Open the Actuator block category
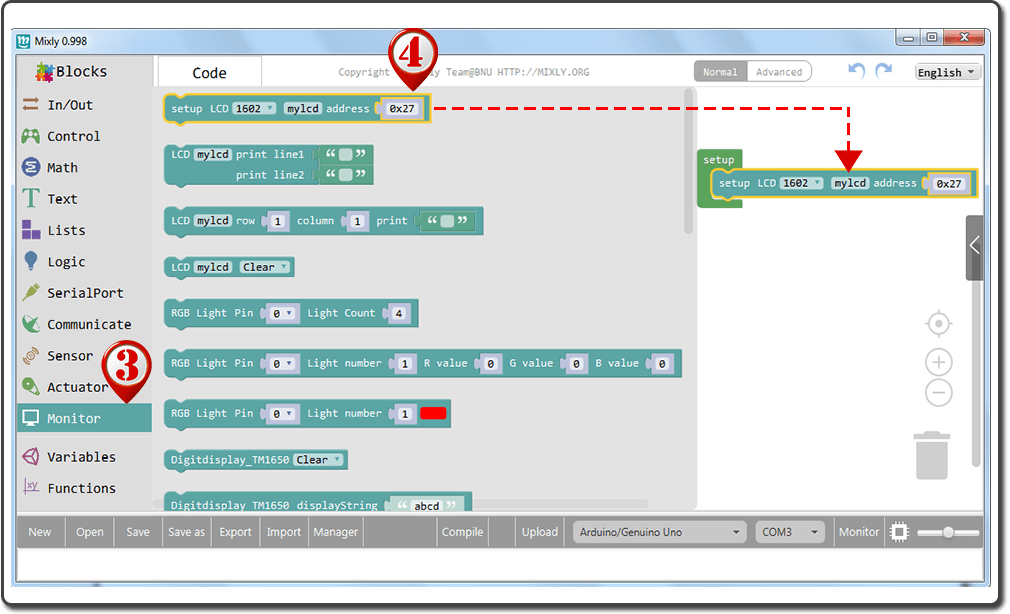This screenshot has width=1010, height=614. coord(77,387)
